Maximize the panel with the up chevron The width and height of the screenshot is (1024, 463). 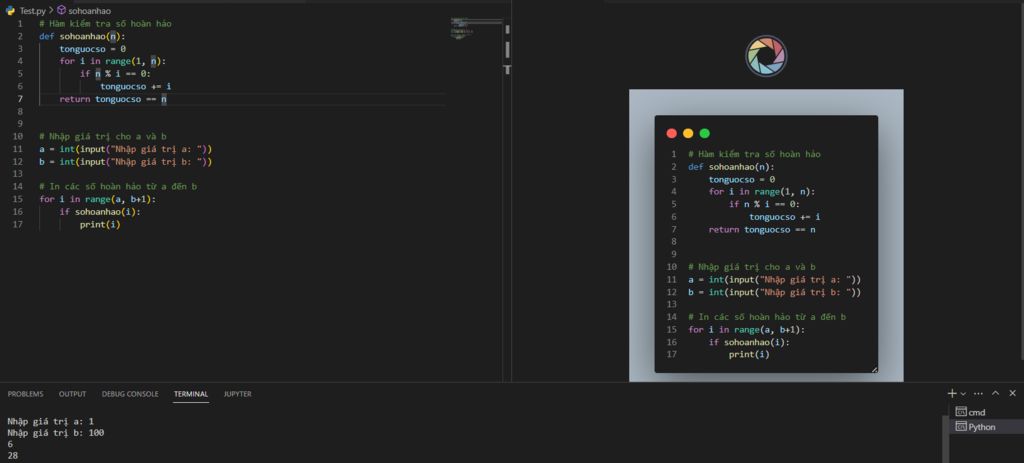point(997,394)
